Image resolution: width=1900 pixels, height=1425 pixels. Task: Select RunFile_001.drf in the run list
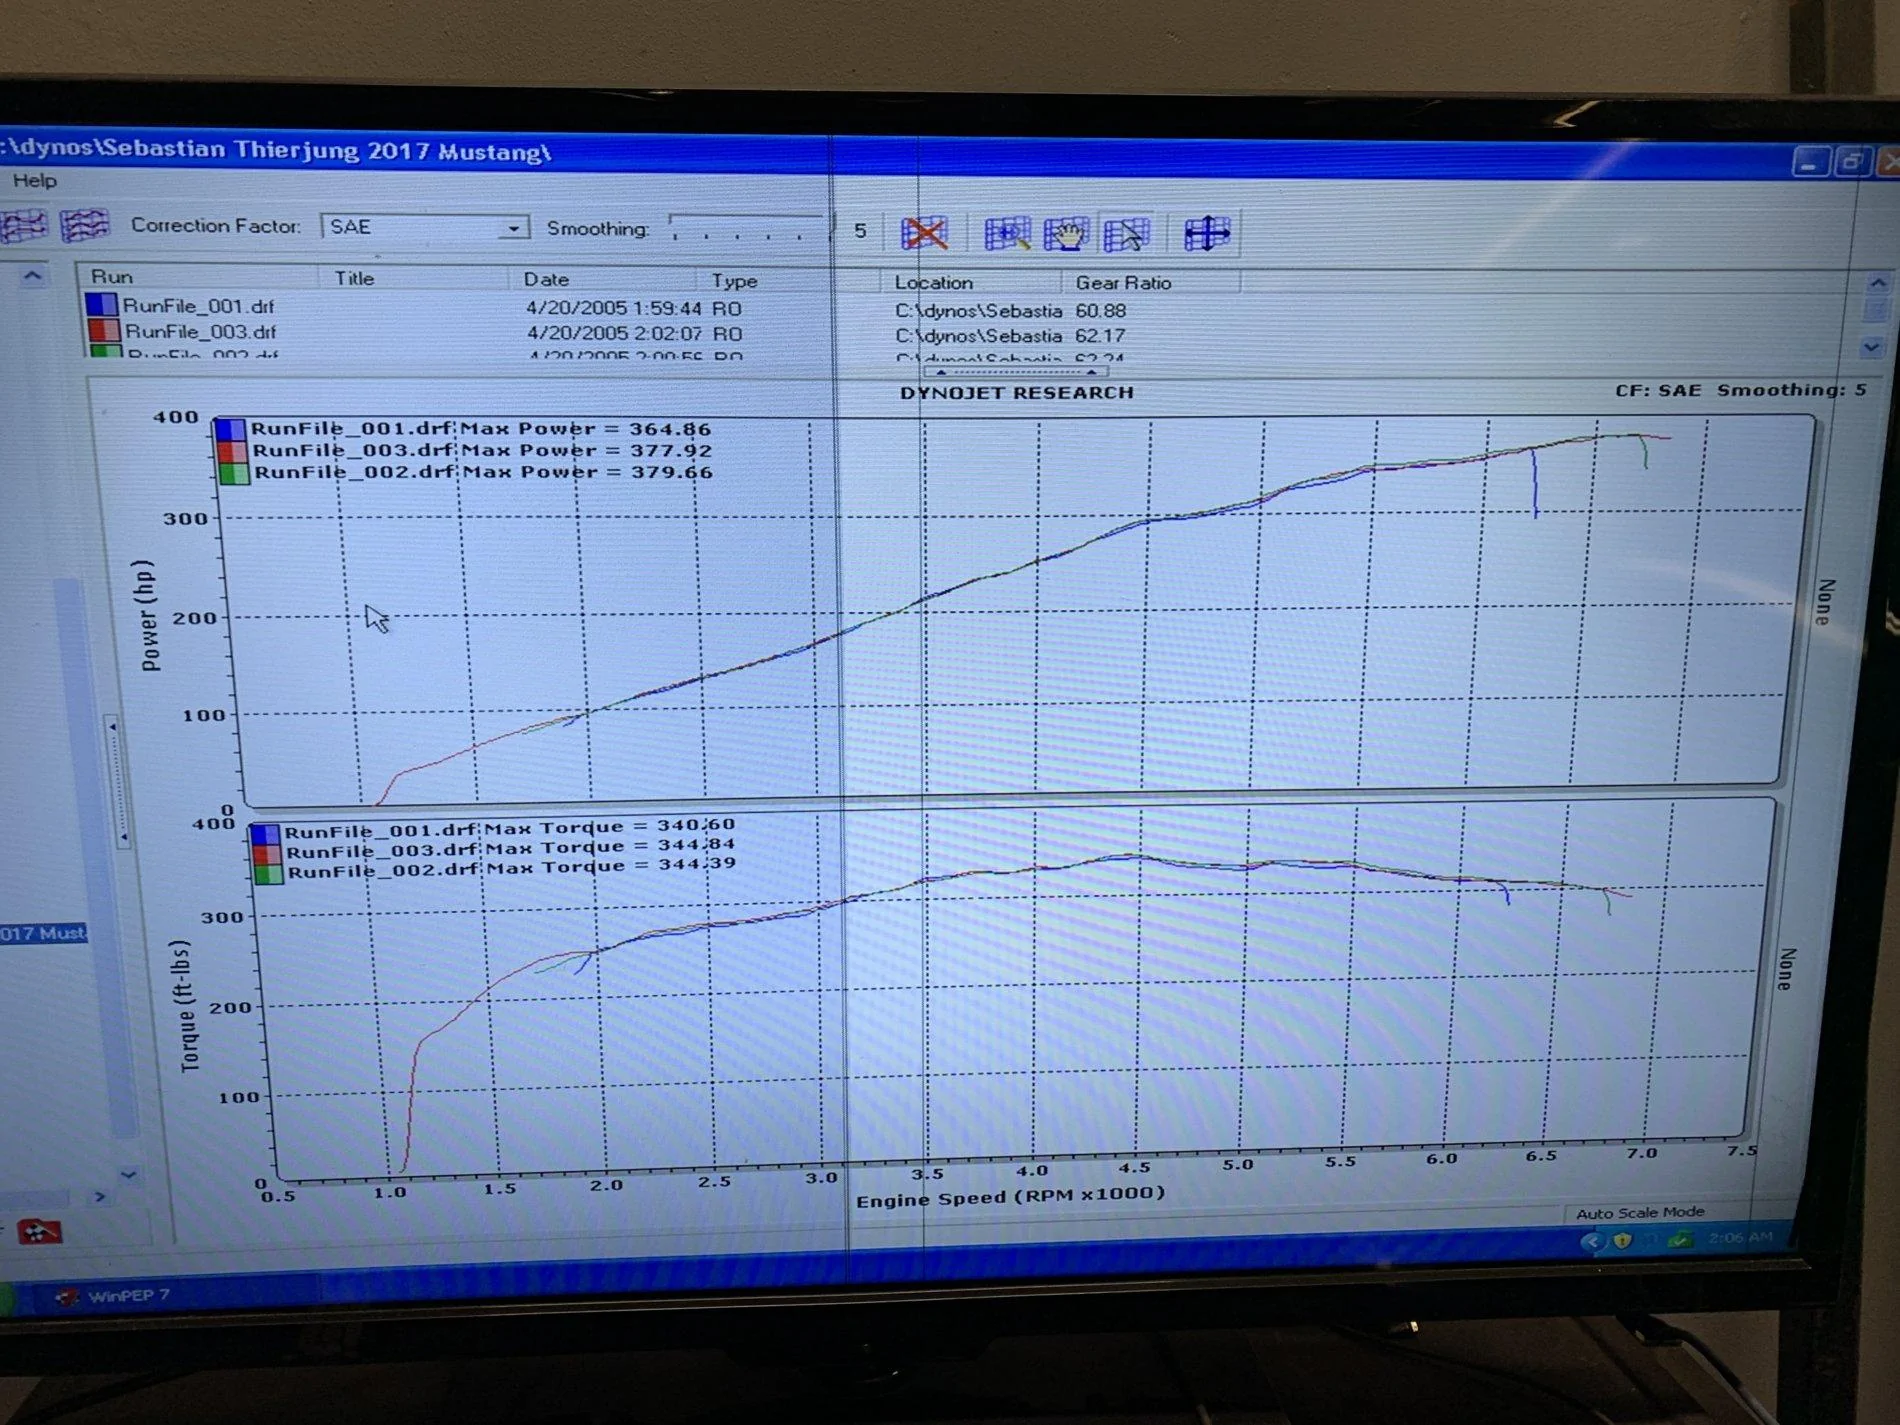coord(198,306)
